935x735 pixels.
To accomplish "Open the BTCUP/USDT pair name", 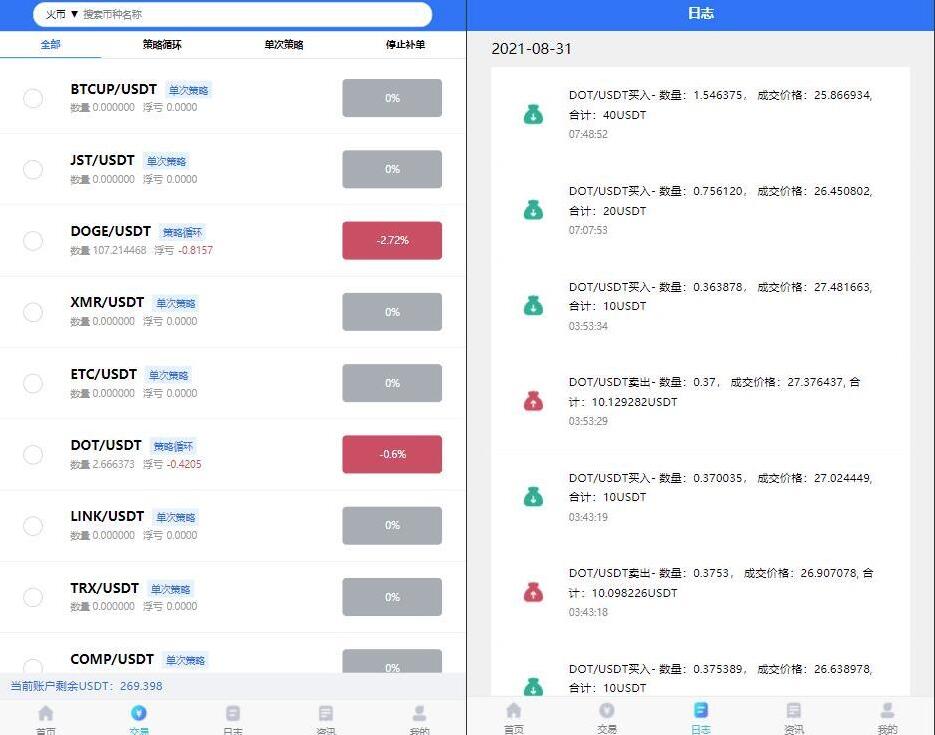I will click(x=113, y=89).
